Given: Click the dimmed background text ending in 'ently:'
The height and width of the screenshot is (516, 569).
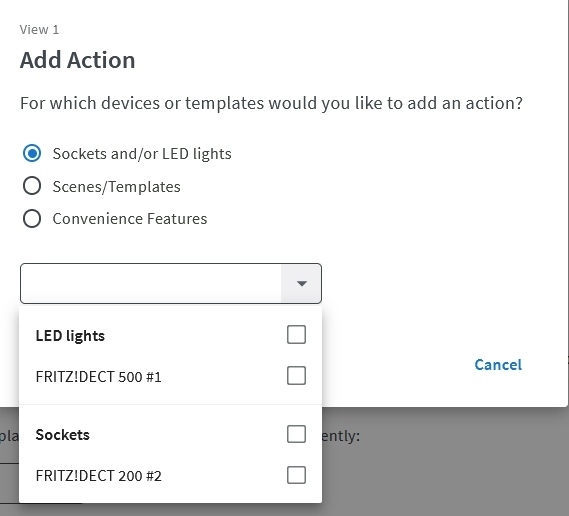Looking at the screenshot, I should (x=341, y=436).
